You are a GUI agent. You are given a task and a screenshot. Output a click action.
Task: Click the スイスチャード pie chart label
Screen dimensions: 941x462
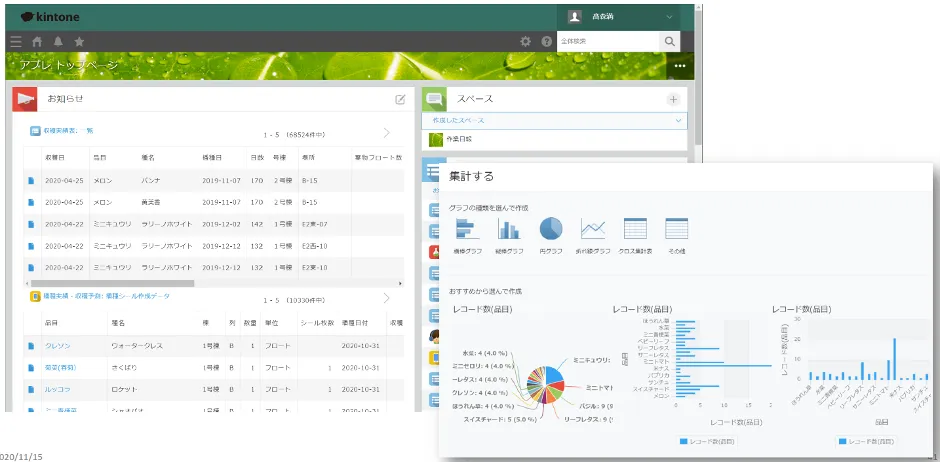coord(500,419)
